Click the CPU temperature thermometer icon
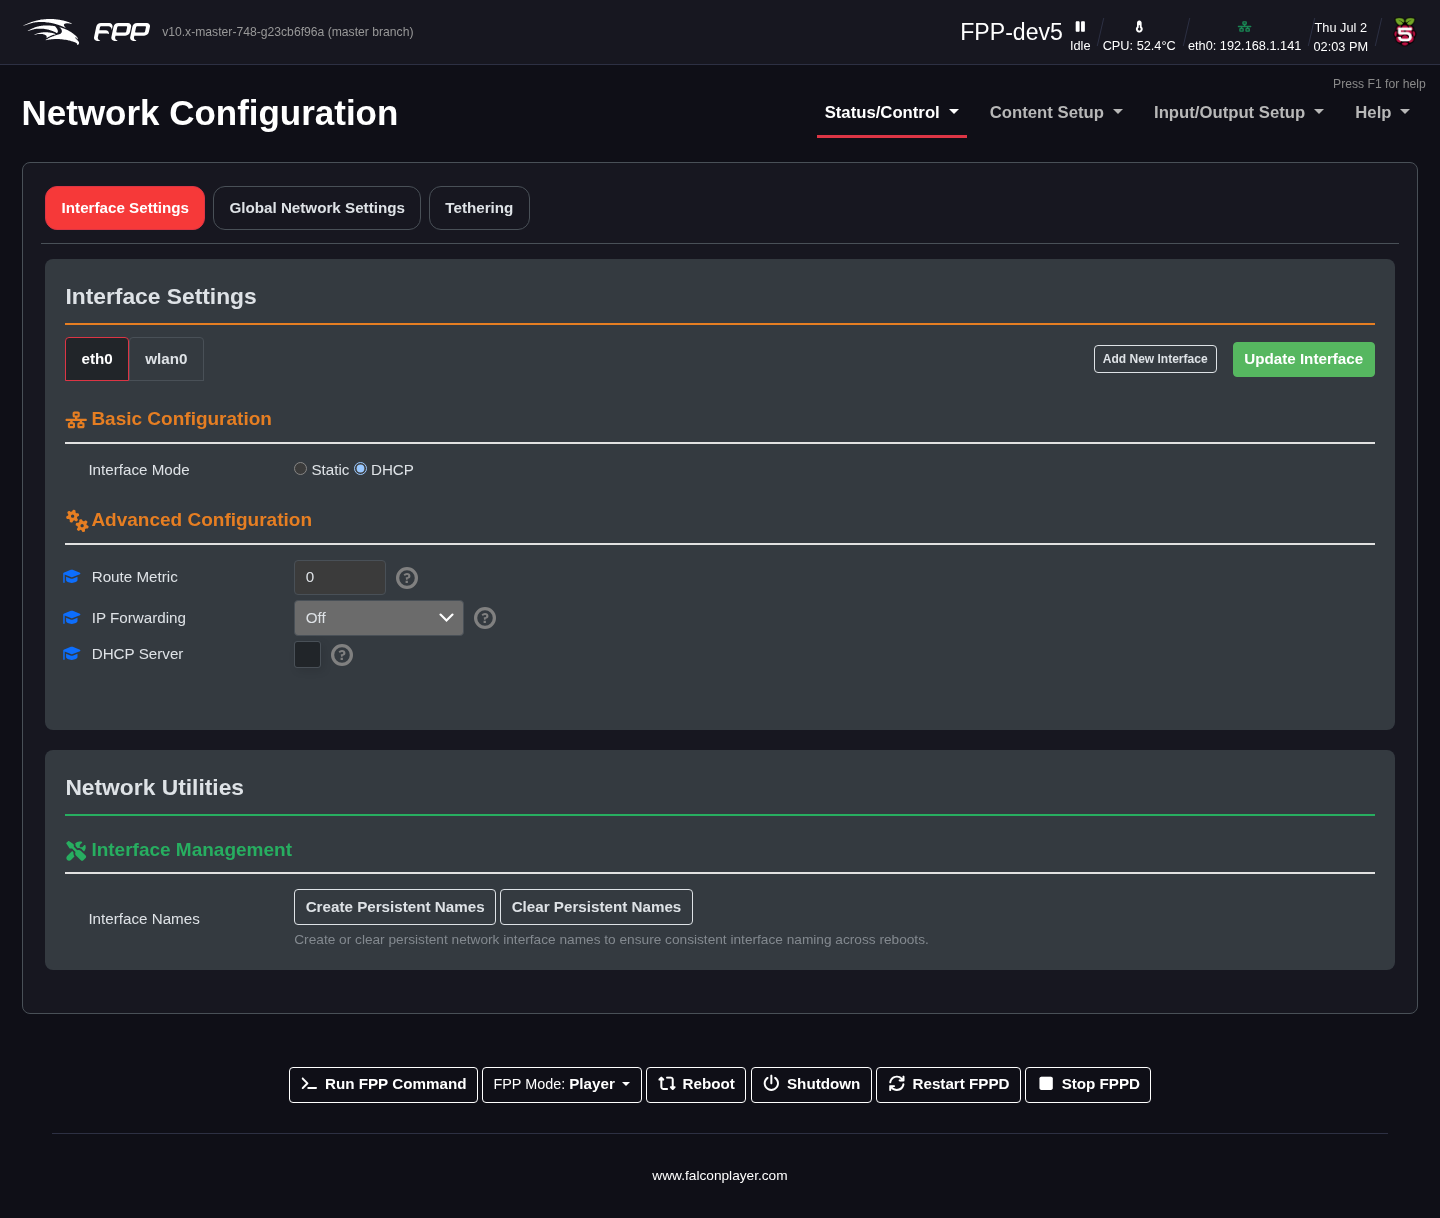 click(x=1139, y=27)
